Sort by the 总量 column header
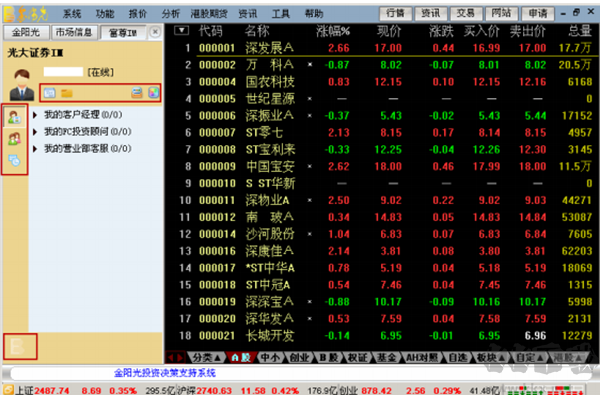Image resolution: width=600 pixels, height=395 pixels. (580, 31)
